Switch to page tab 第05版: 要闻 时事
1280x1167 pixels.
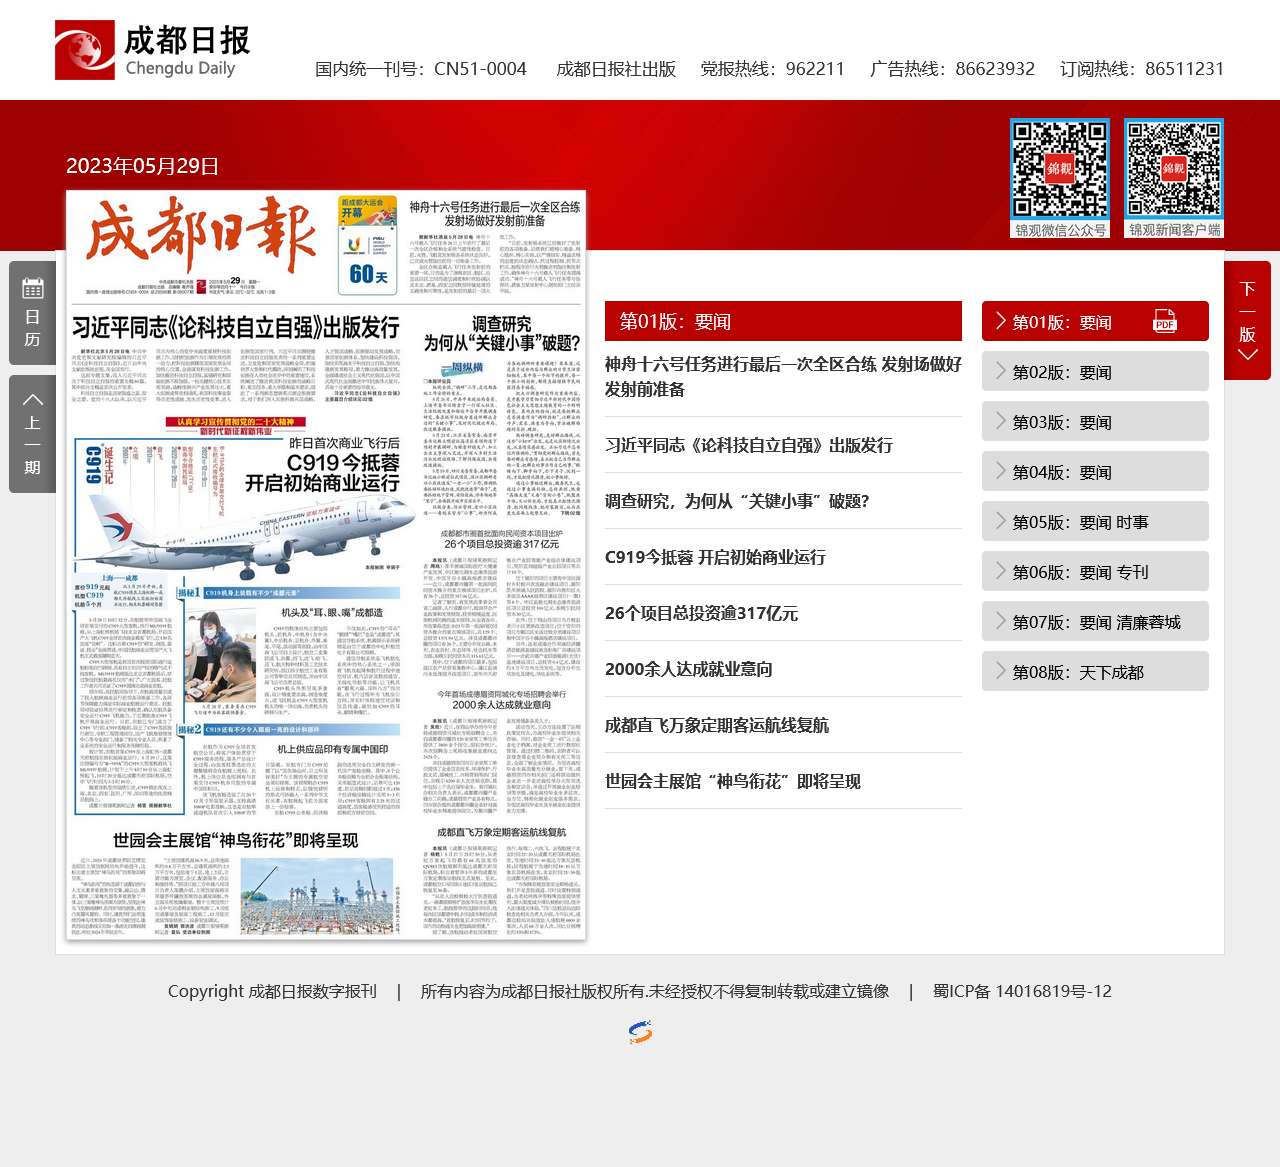pyautogui.click(x=1095, y=521)
